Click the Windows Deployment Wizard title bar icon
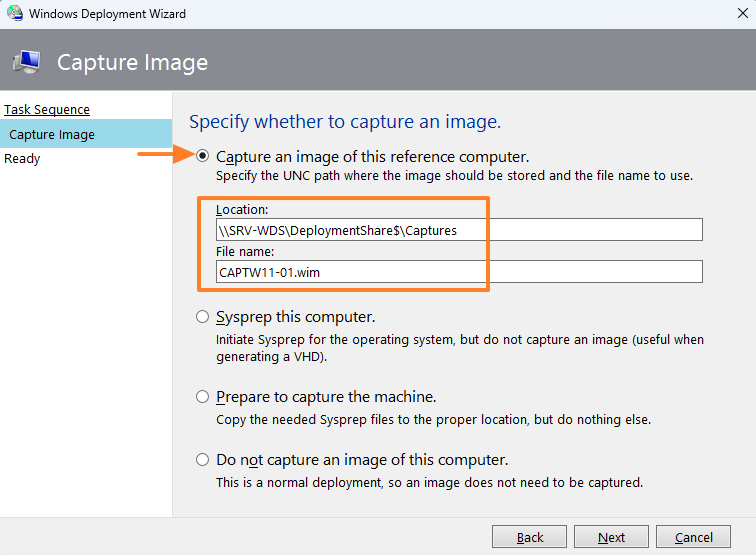Screen dimensions: 756x555 coord(13,14)
